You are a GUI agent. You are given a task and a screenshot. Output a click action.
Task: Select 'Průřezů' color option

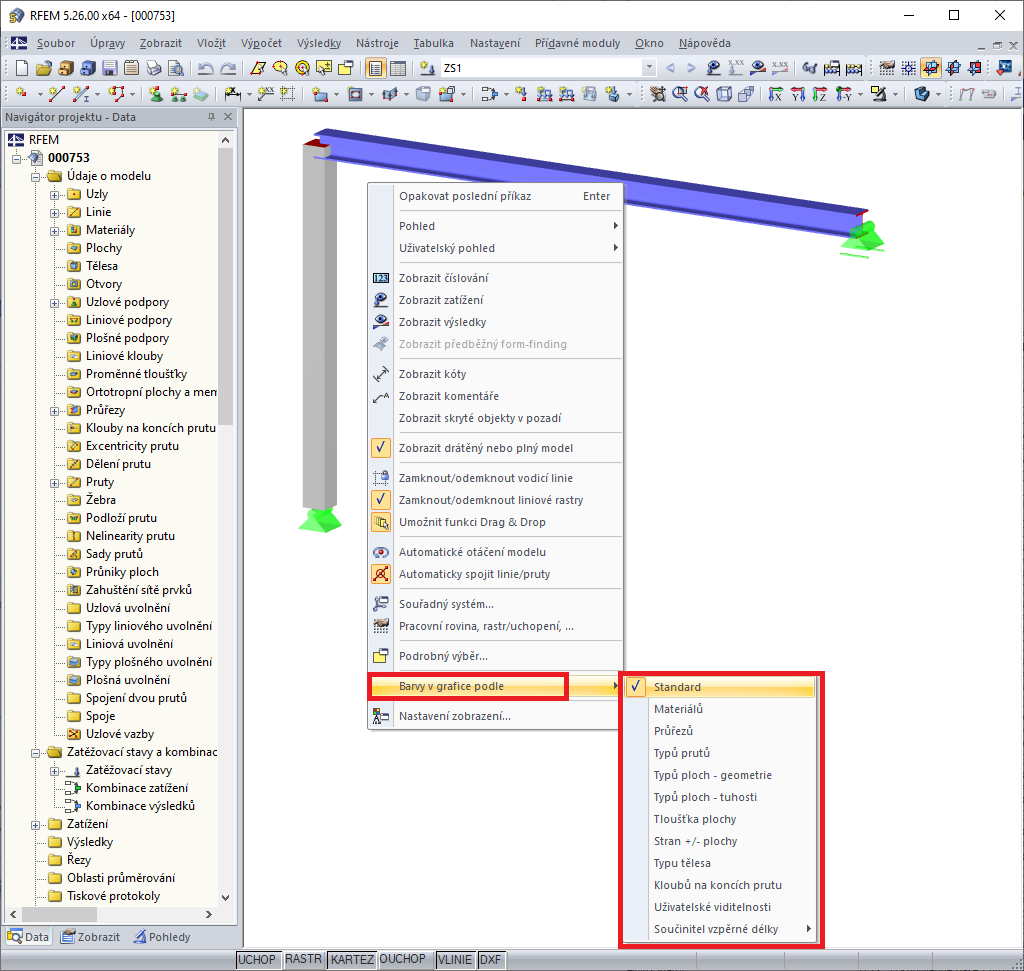[x=720, y=731]
